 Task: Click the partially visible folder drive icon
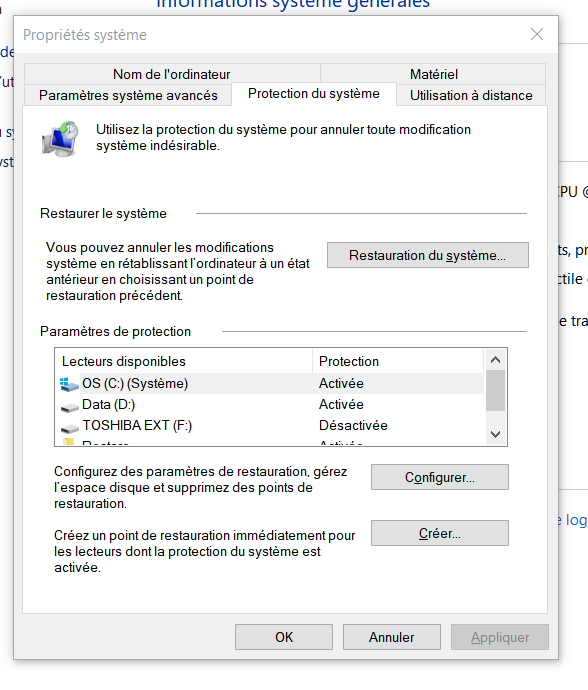[x=68, y=441]
